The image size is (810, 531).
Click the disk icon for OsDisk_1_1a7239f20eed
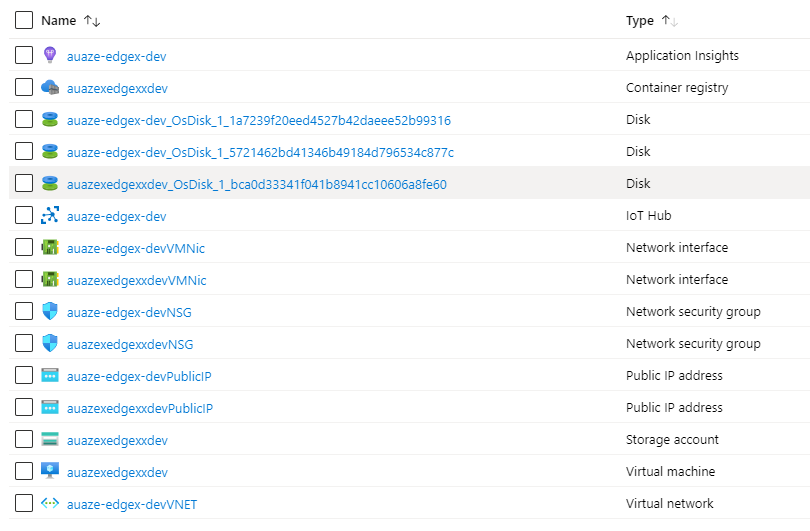[x=50, y=119]
